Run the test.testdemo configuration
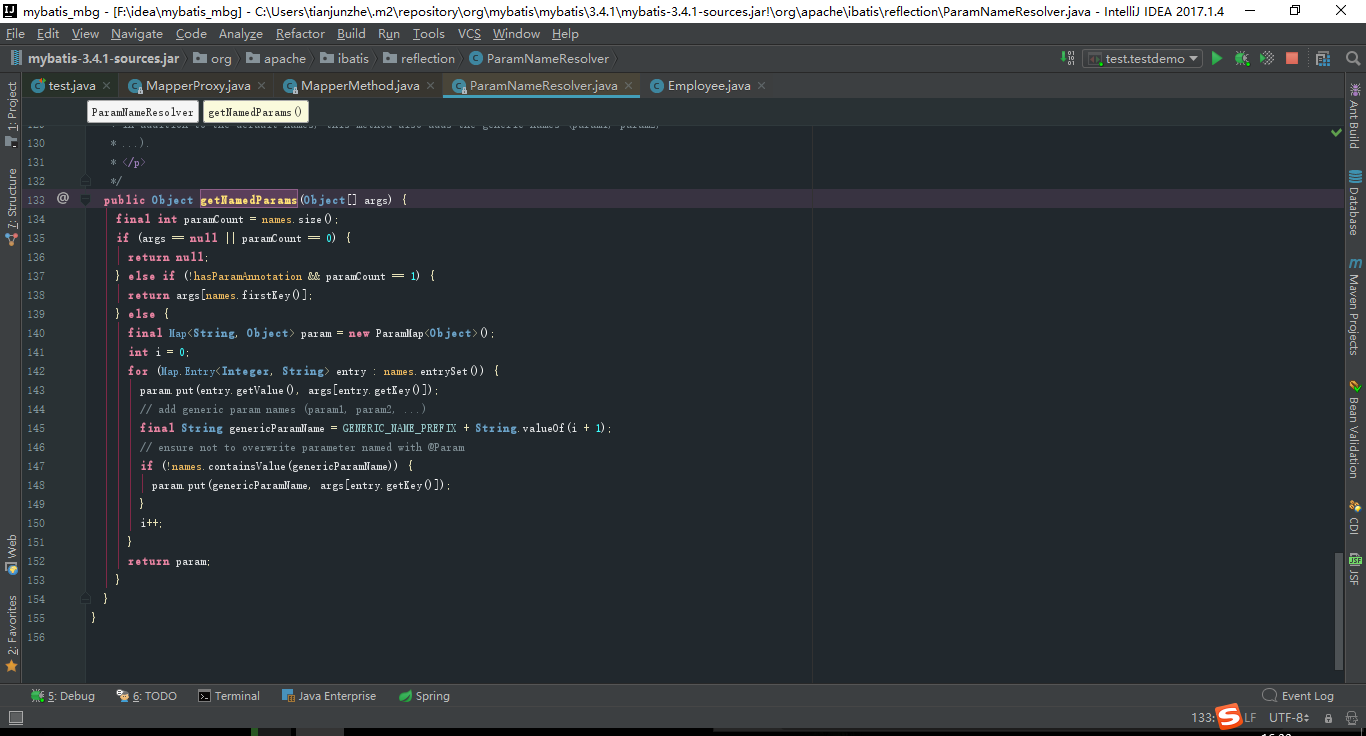The height and width of the screenshot is (736, 1366). tap(1217, 58)
